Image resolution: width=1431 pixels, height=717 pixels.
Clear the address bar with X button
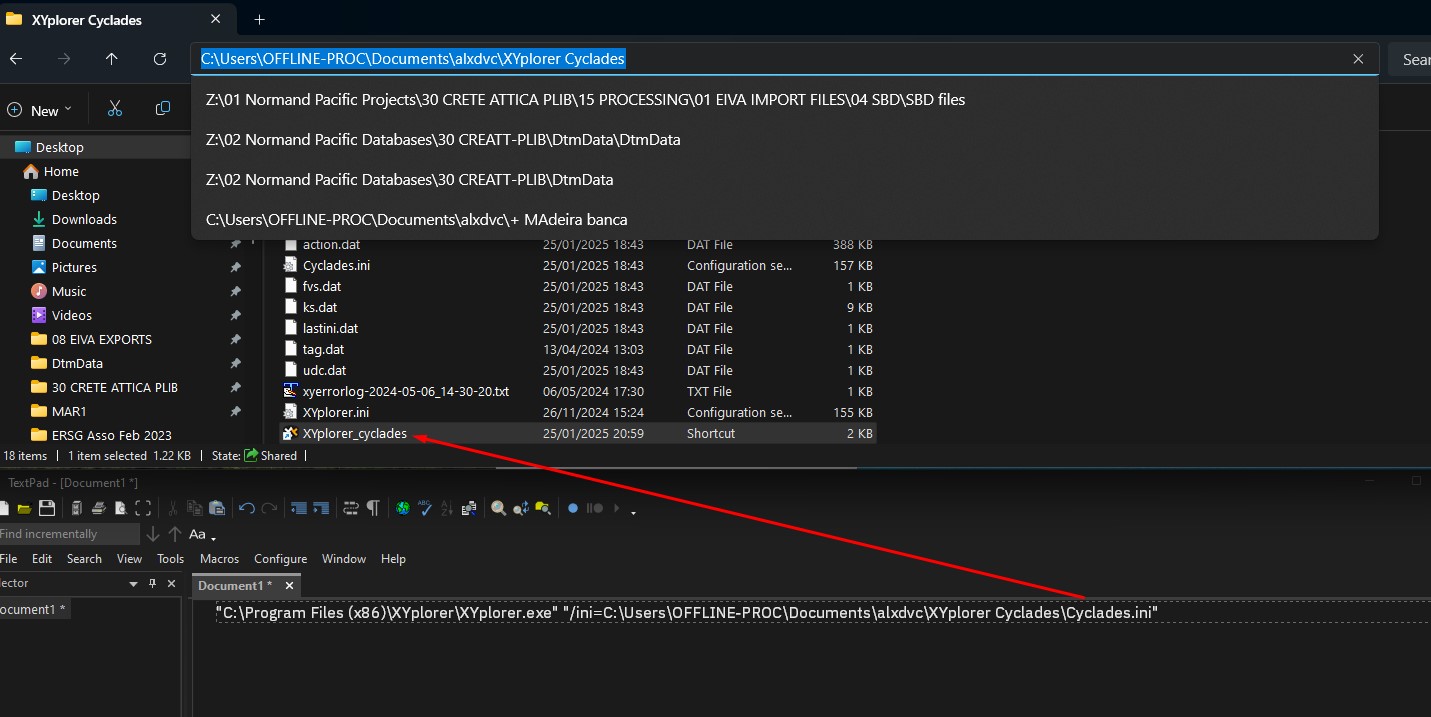click(x=1358, y=59)
